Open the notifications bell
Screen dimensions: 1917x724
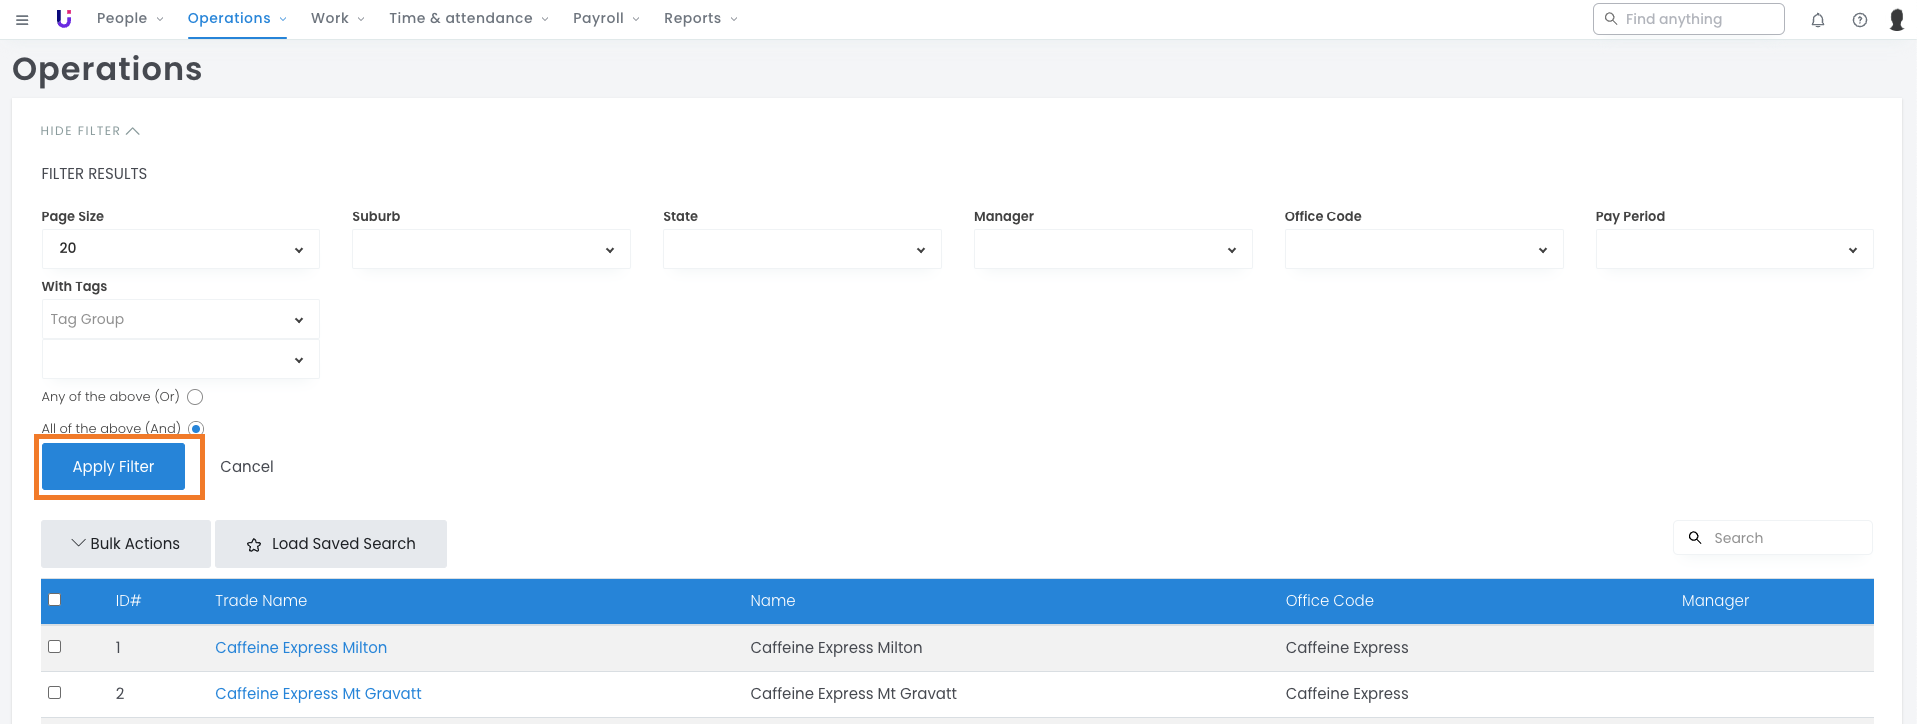coord(1818,20)
